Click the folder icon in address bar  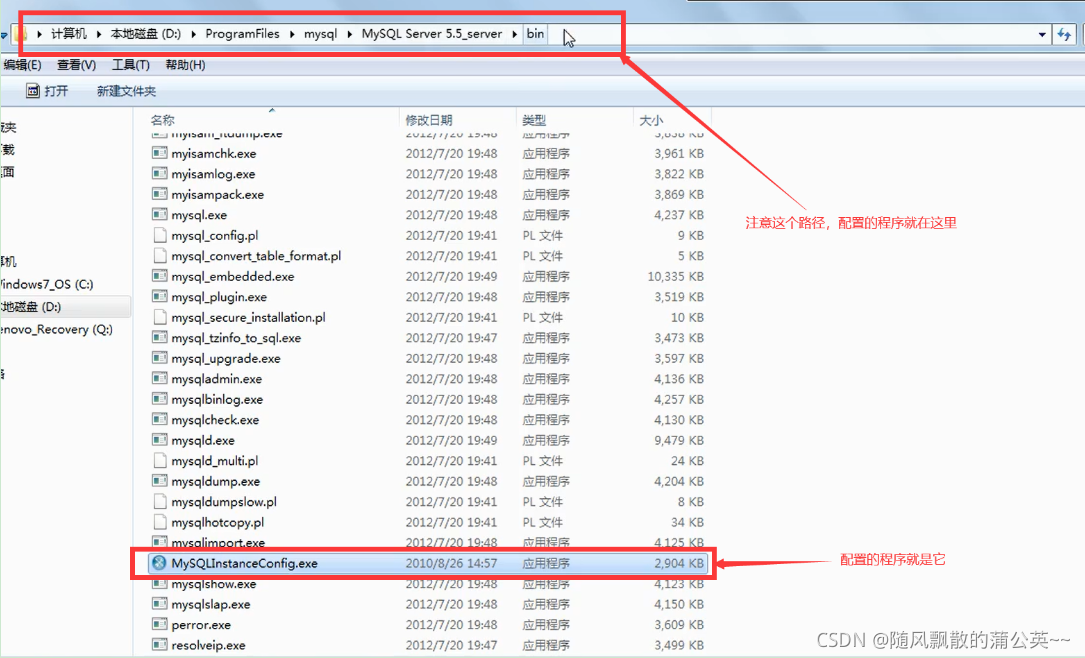pos(20,34)
